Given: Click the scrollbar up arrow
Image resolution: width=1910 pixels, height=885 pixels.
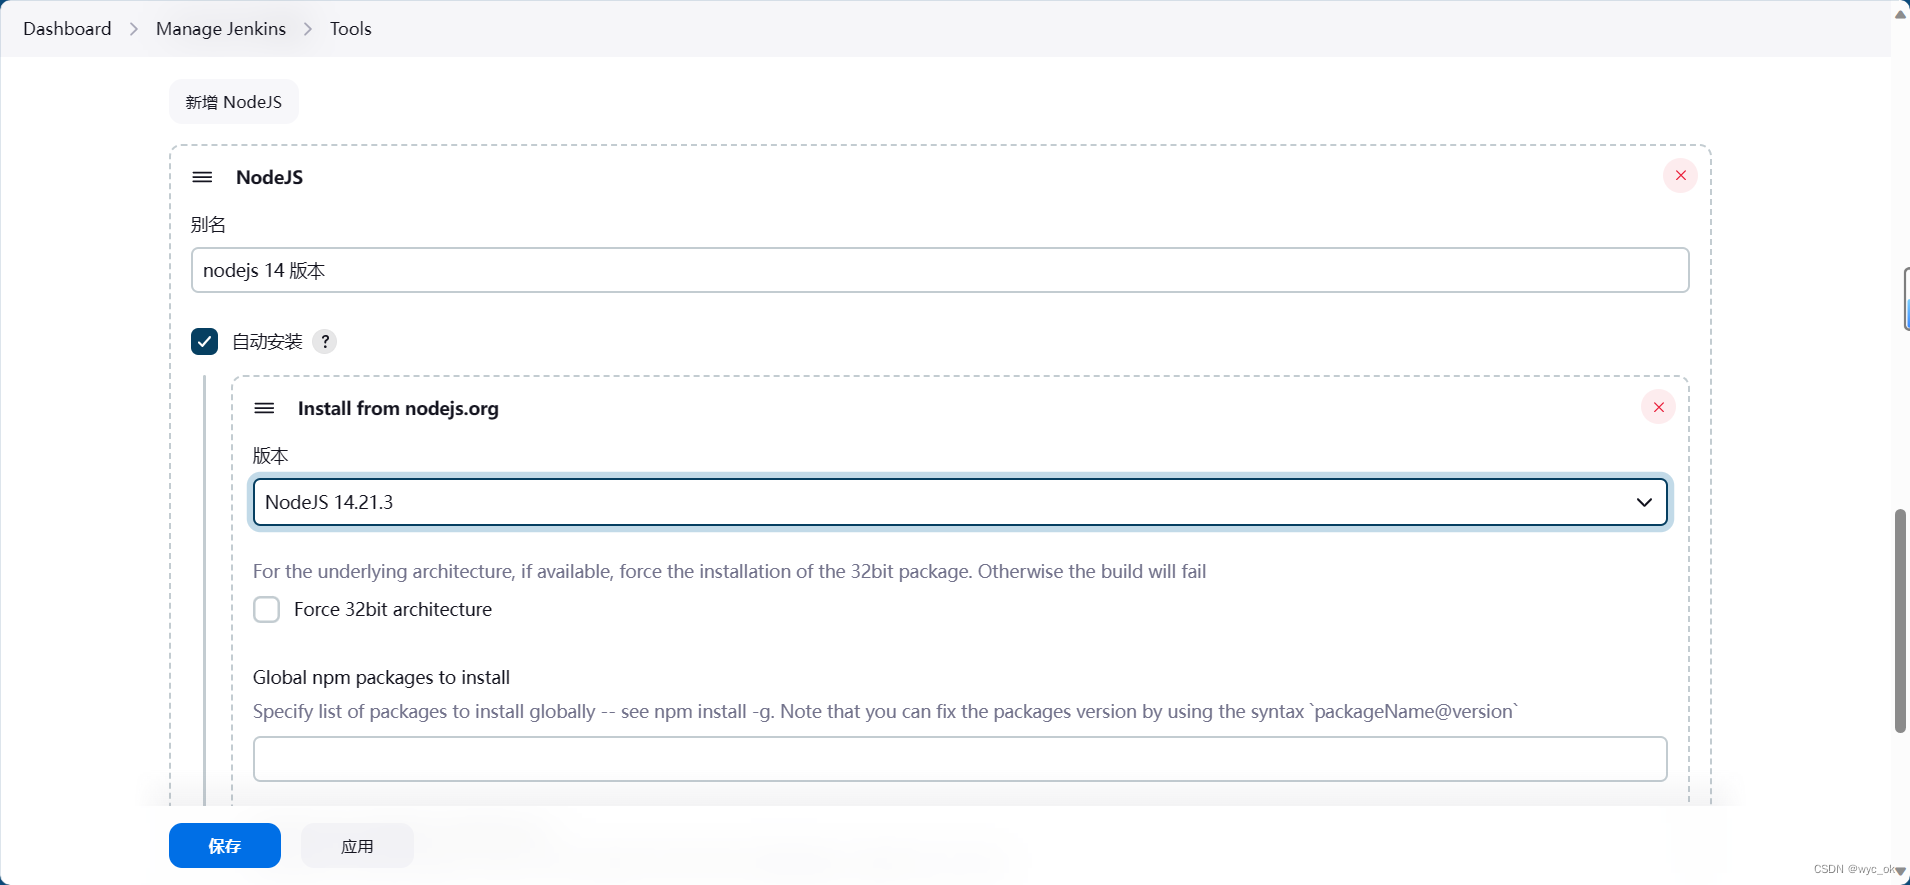Looking at the screenshot, I should click(1900, 13).
